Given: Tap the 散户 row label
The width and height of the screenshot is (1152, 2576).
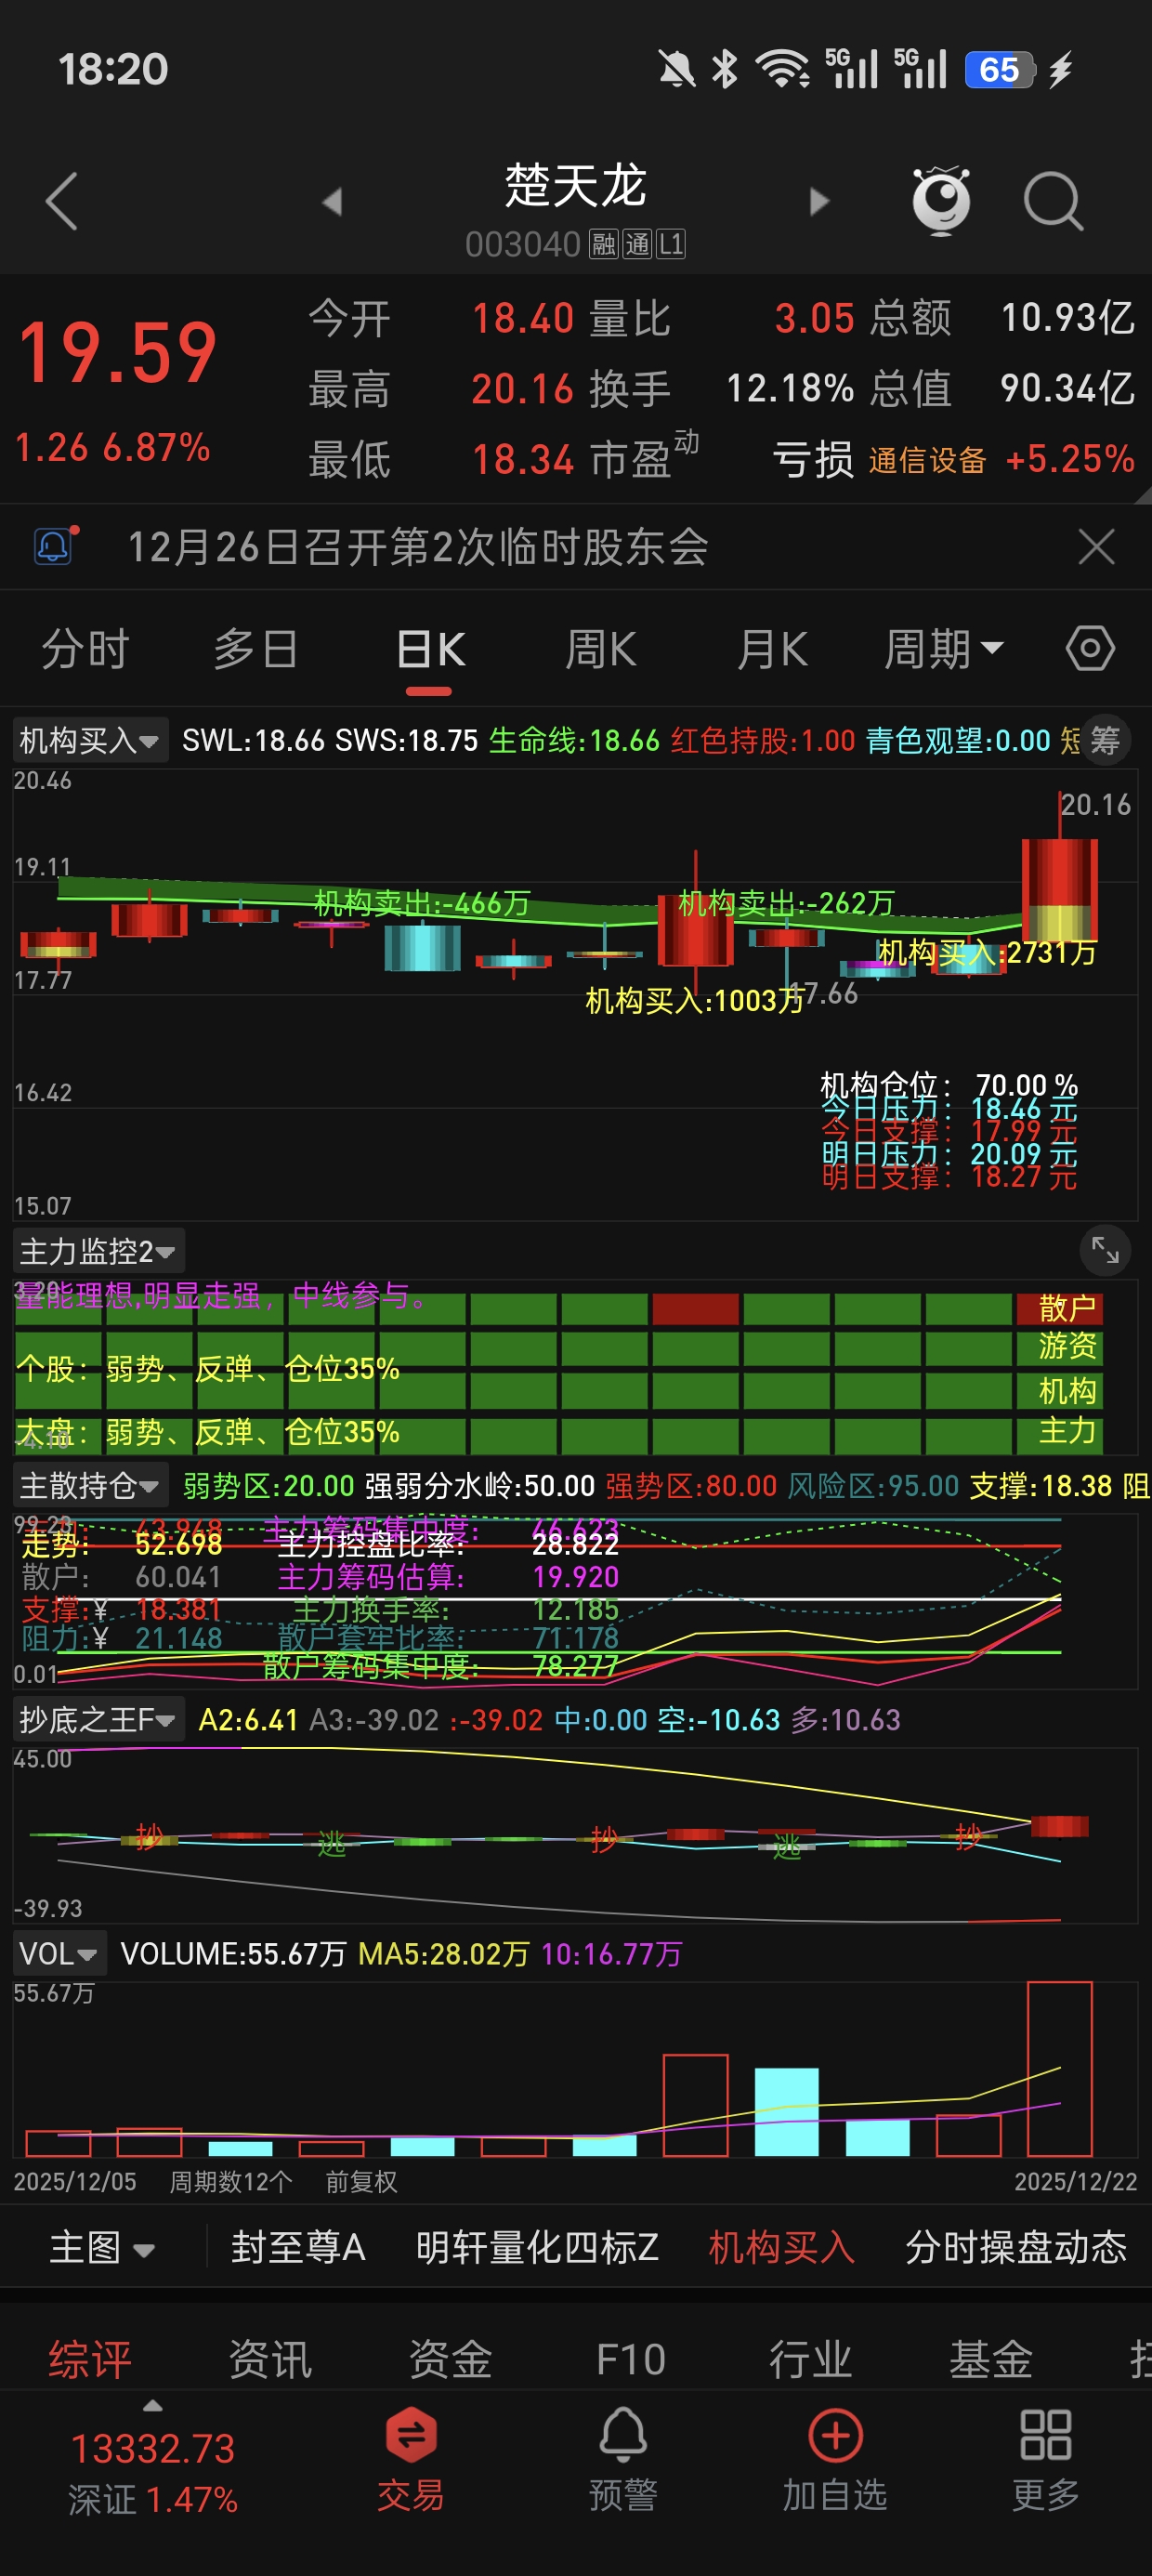Looking at the screenshot, I should (x=1067, y=1308).
